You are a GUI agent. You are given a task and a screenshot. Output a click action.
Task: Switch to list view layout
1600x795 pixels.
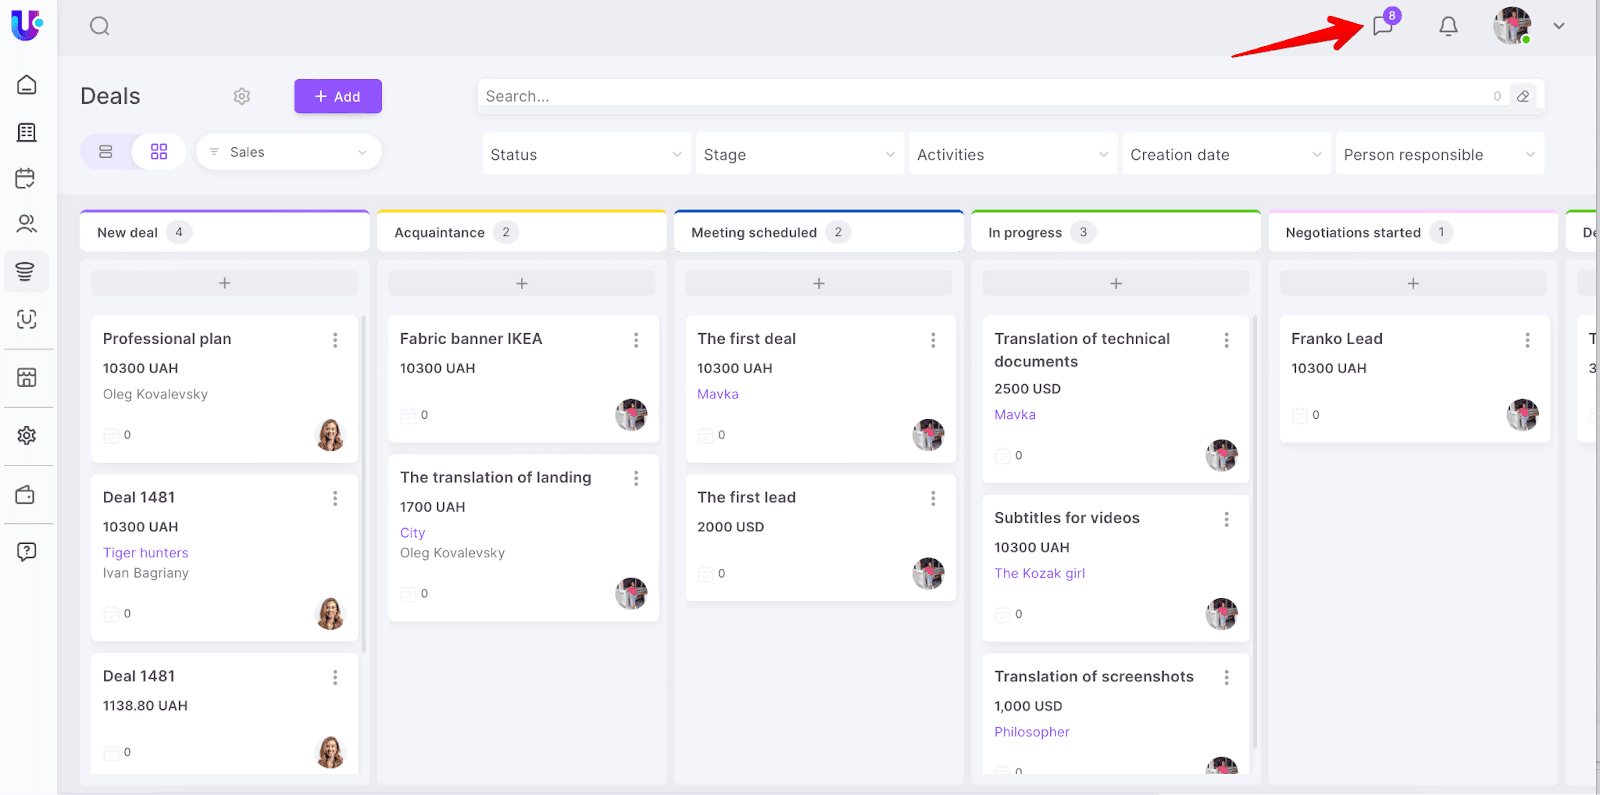click(x=106, y=152)
